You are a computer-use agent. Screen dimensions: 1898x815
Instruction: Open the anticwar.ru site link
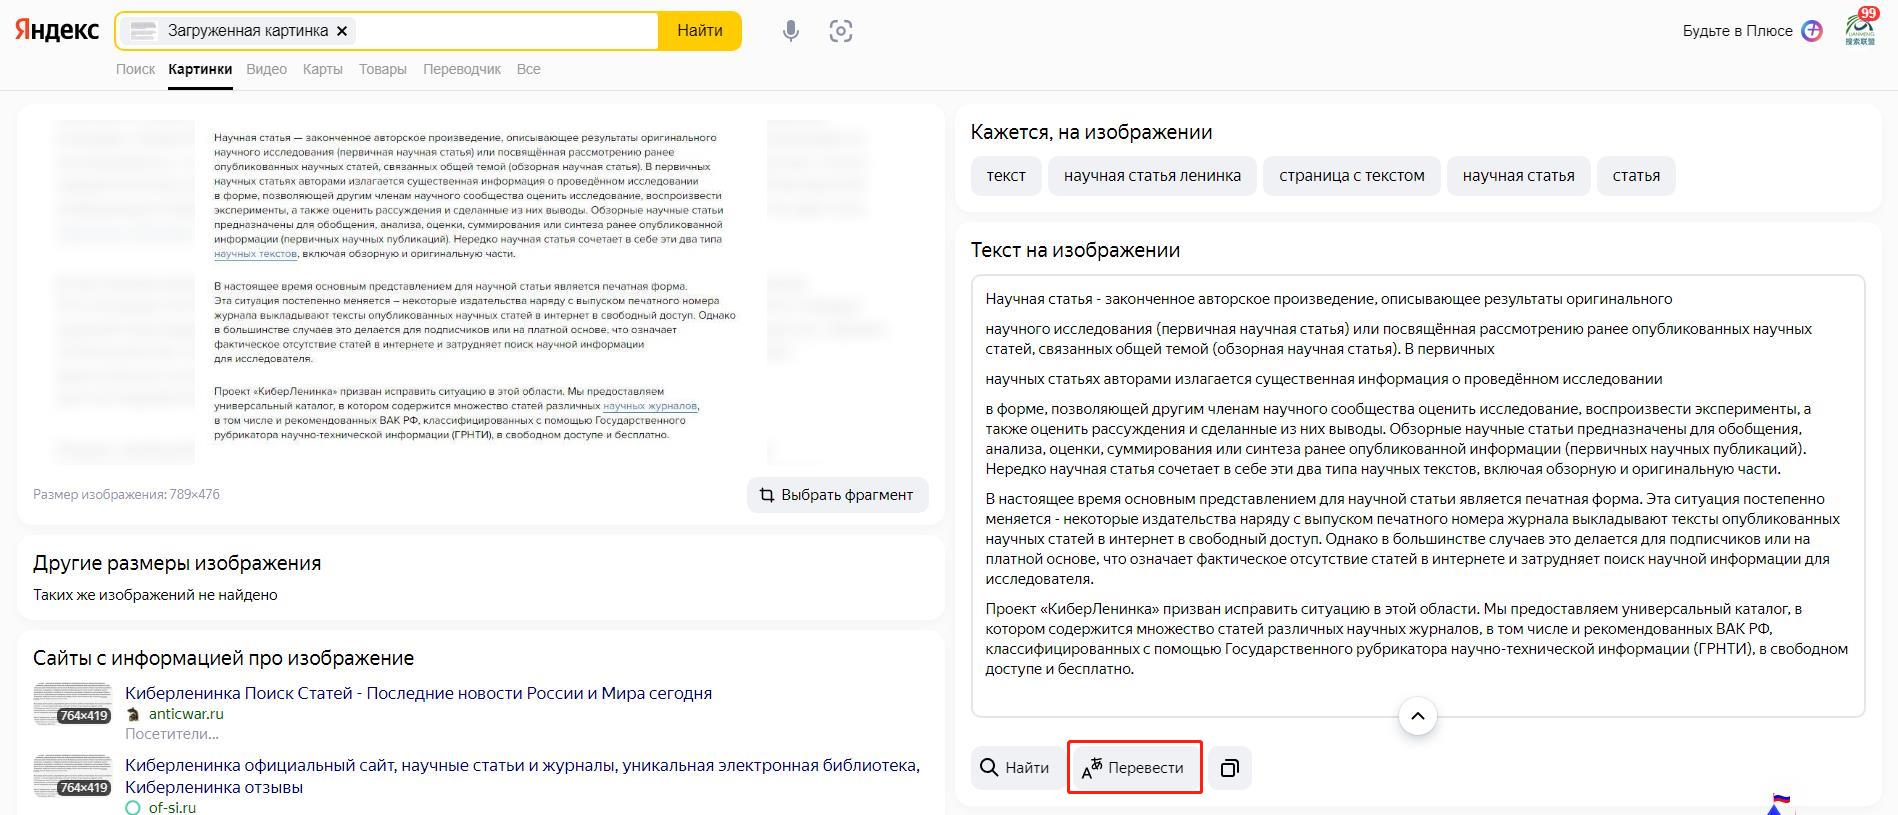pyautogui.click(x=186, y=714)
